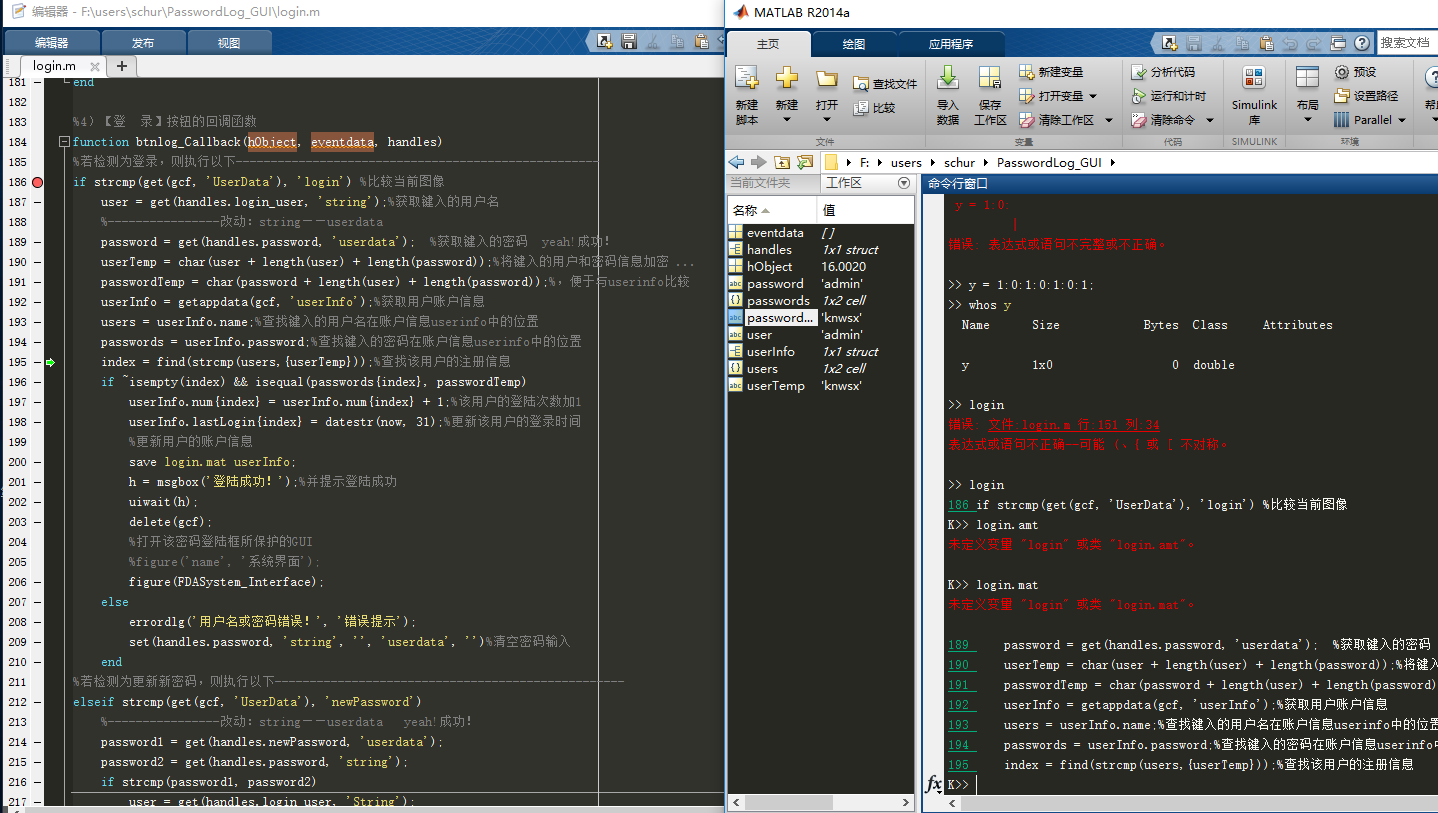Click up one level folder icon
The width and height of the screenshot is (1438, 813).
click(x=781, y=162)
